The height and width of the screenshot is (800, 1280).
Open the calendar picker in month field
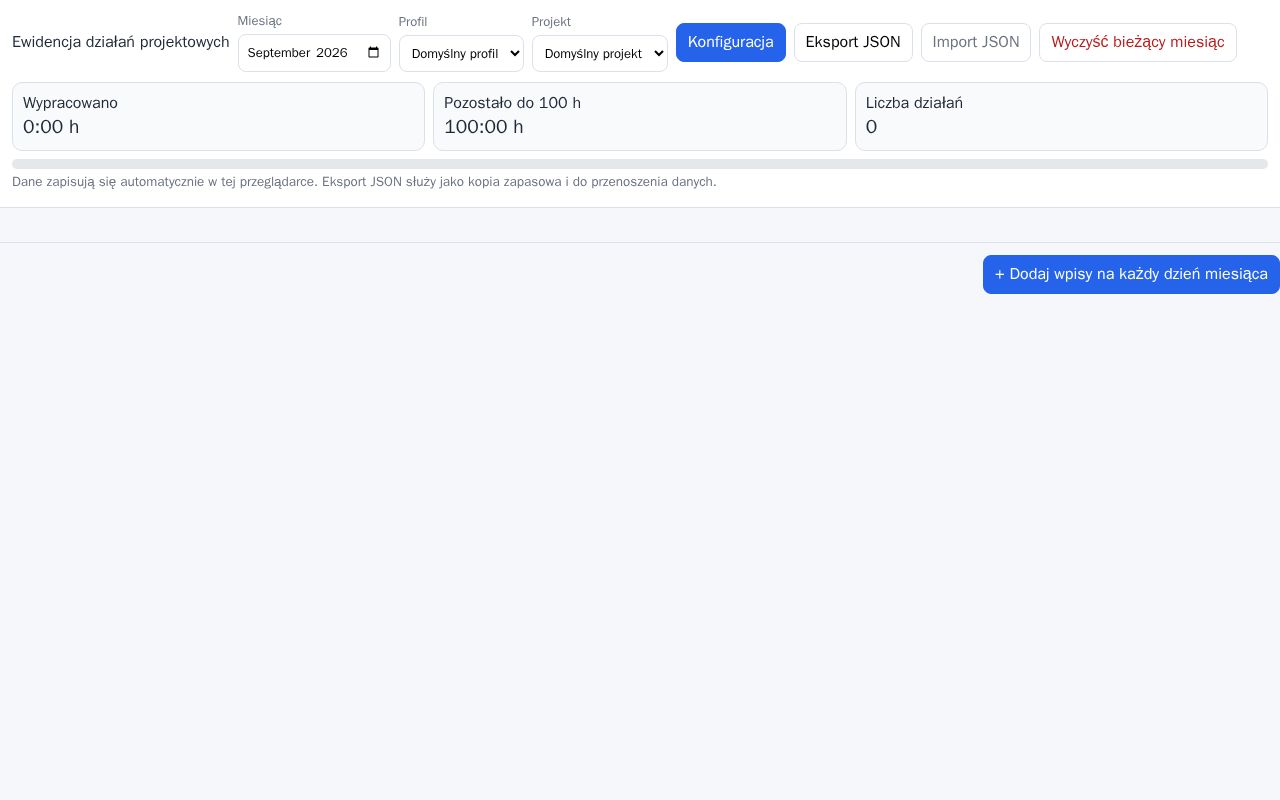click(374, 53)
